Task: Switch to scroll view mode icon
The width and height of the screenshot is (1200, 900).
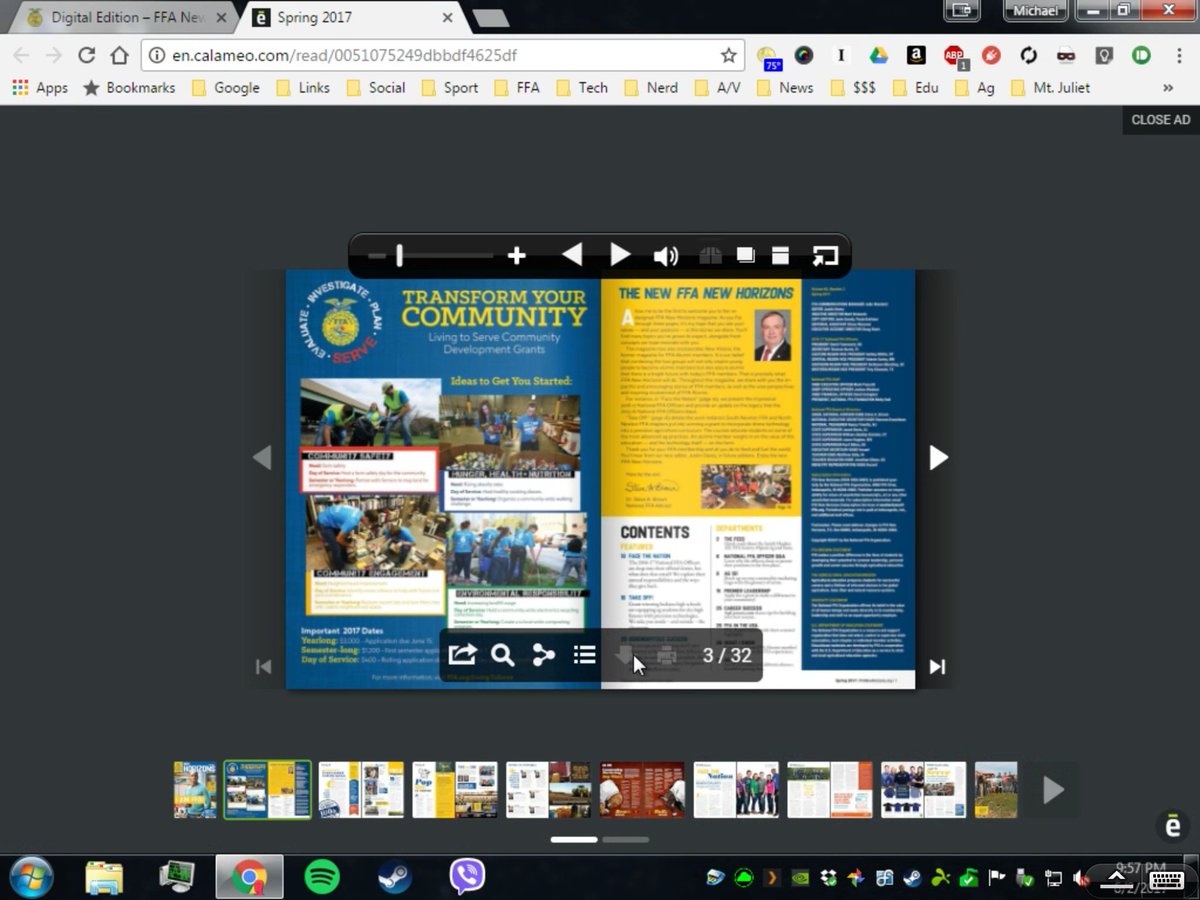Action: click(x=780, y=256)
